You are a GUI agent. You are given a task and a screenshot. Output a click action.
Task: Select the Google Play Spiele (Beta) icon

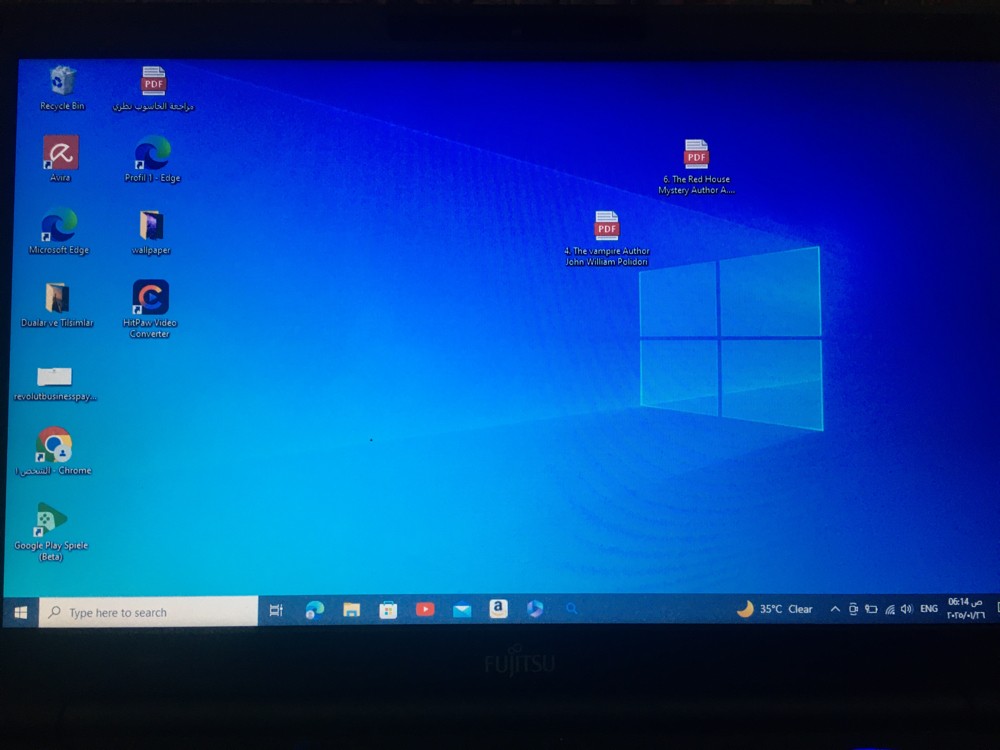51,532
